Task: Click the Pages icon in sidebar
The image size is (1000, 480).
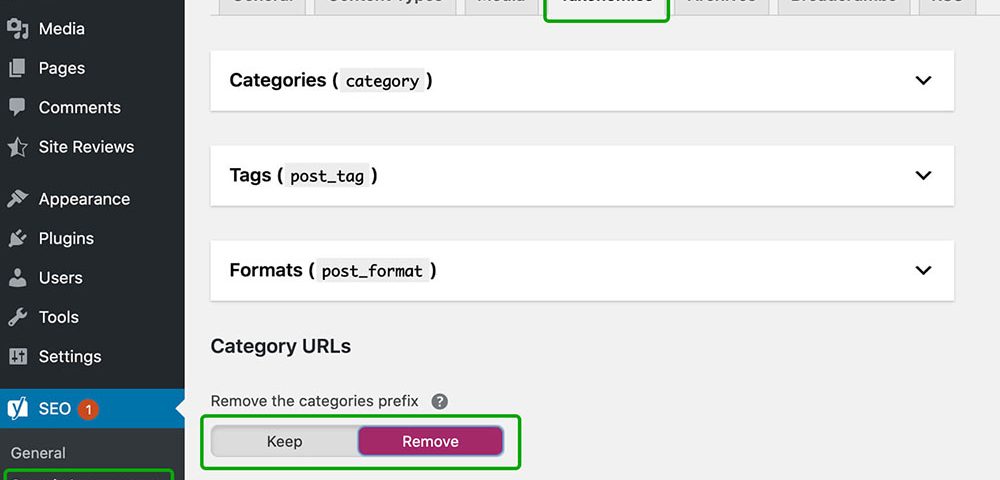Action: [x=18, y=68]
